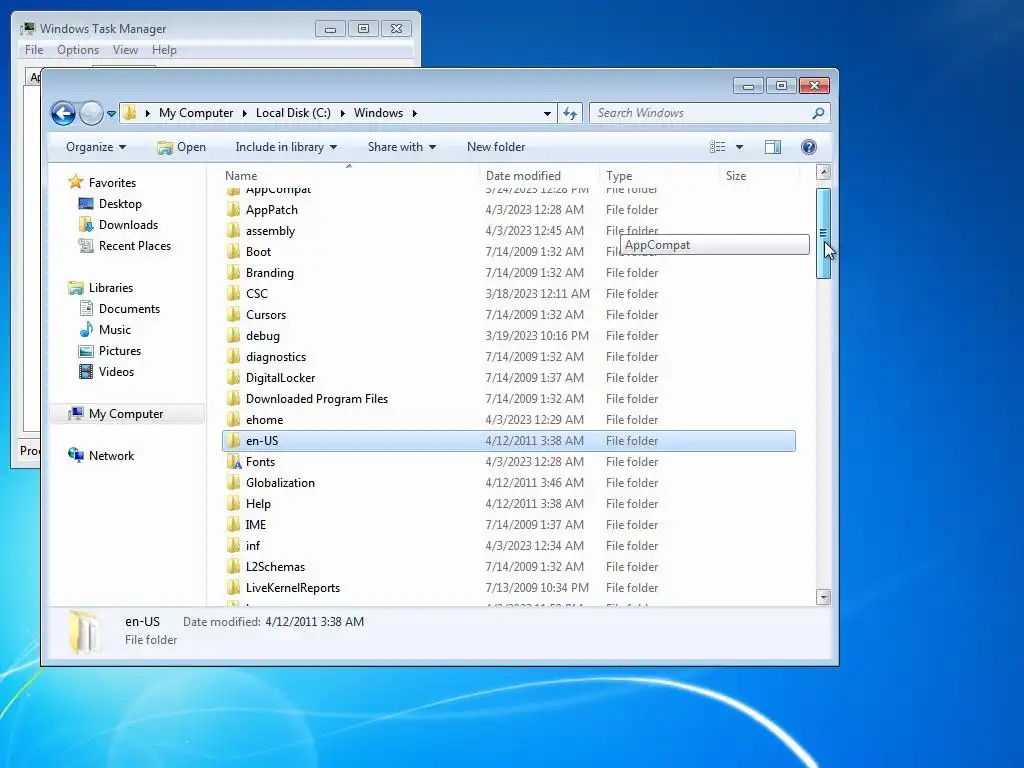The height and width of the screenshot is (768, 1024).
Task: Select the CSC folder icon
Action: pos(233,294)
